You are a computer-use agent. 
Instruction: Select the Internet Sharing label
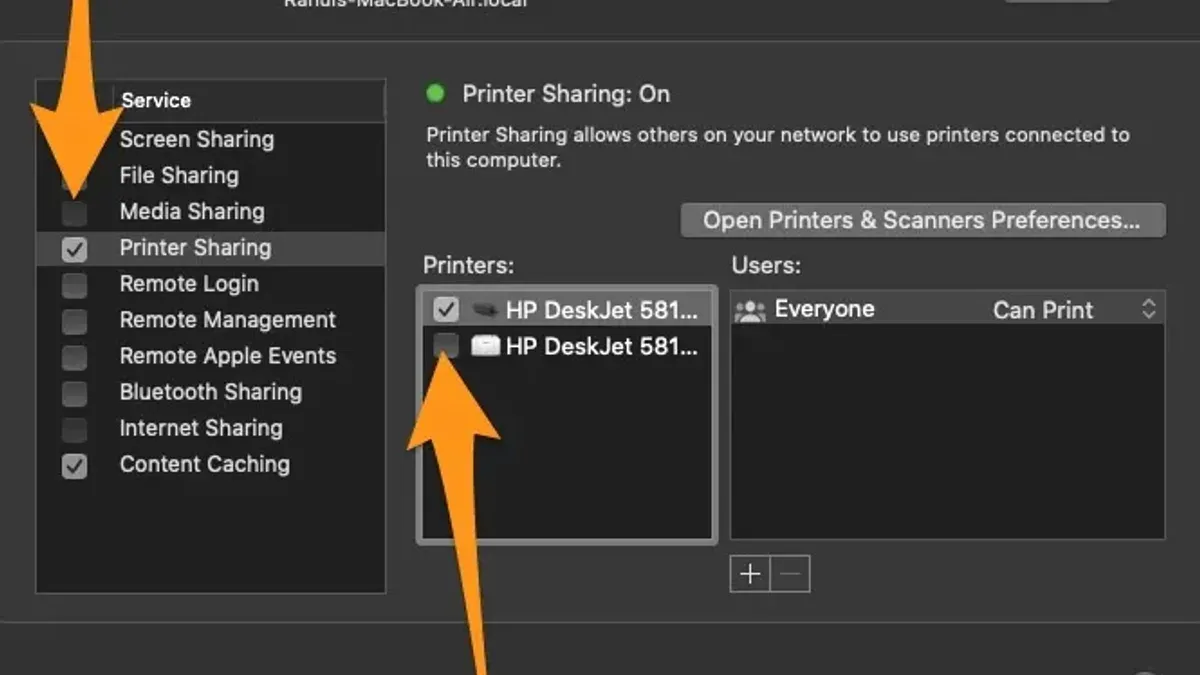201,428
